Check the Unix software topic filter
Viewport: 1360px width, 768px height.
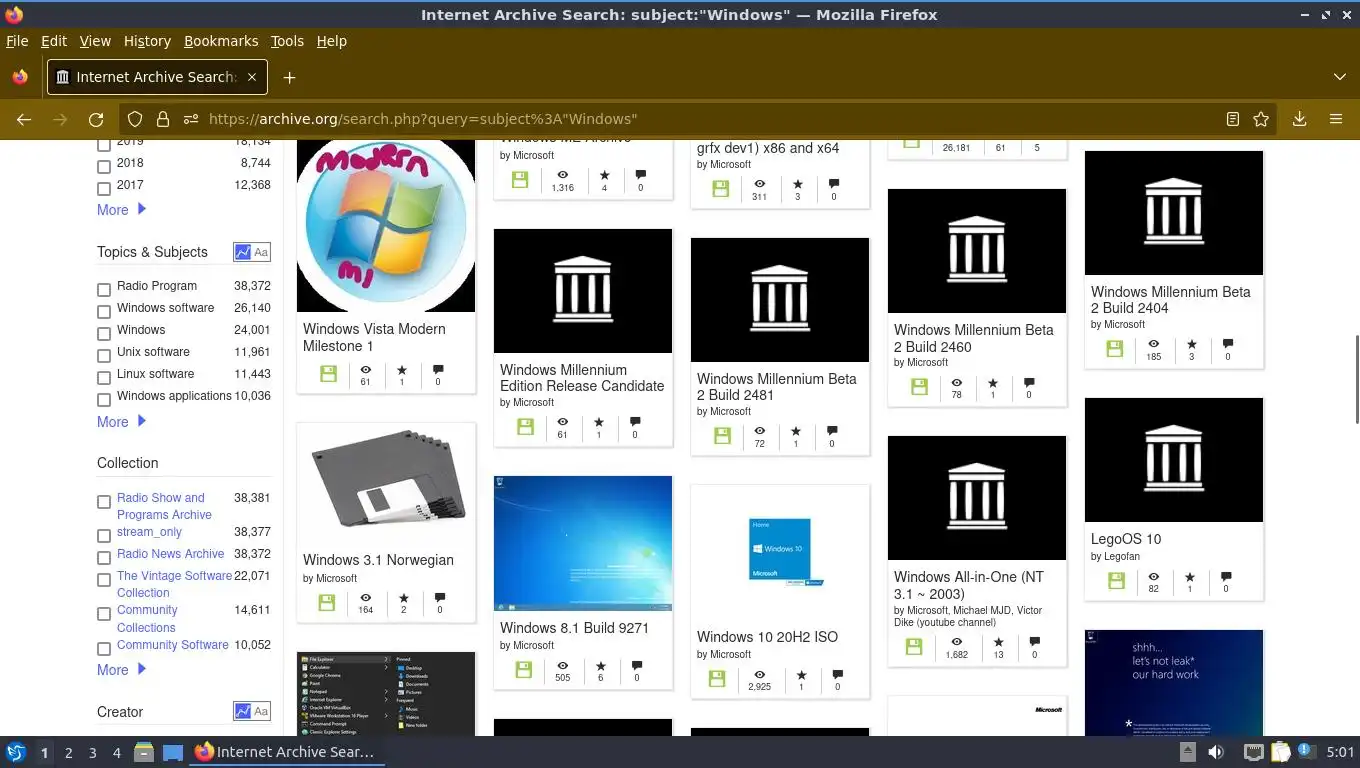(104, 355)
